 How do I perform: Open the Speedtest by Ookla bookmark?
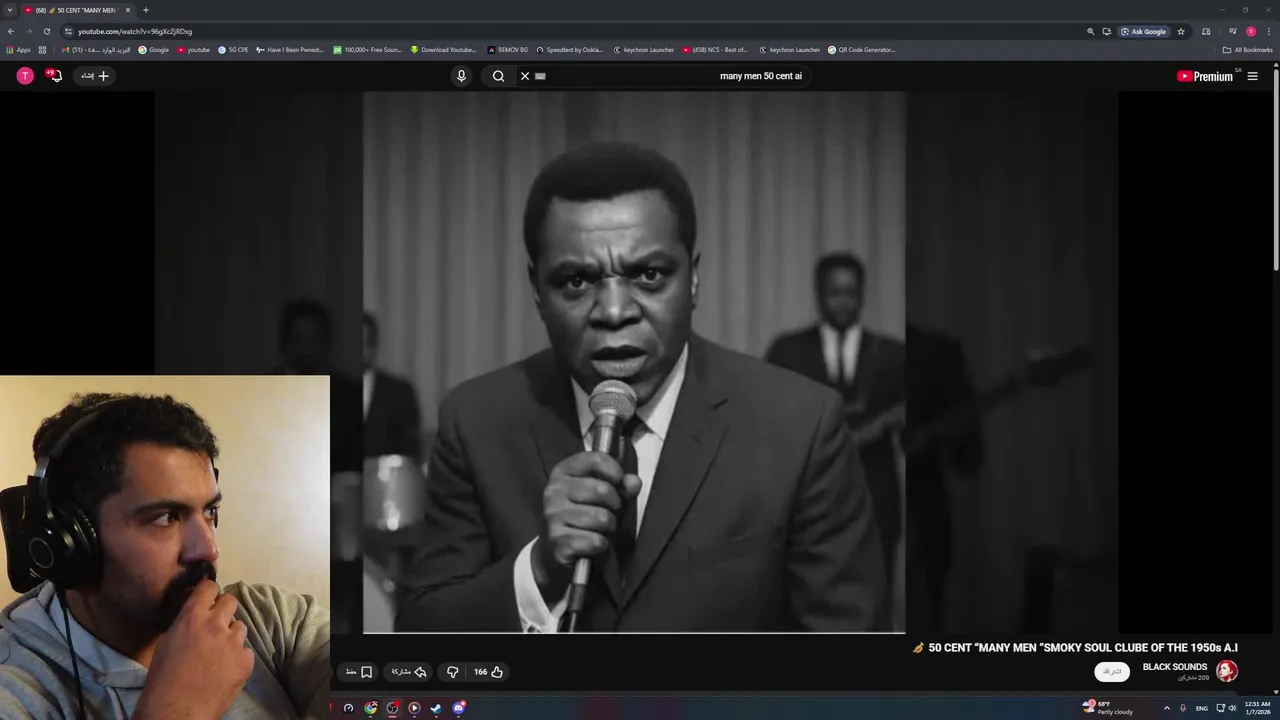pyautogui.click(x=570, y=49)
